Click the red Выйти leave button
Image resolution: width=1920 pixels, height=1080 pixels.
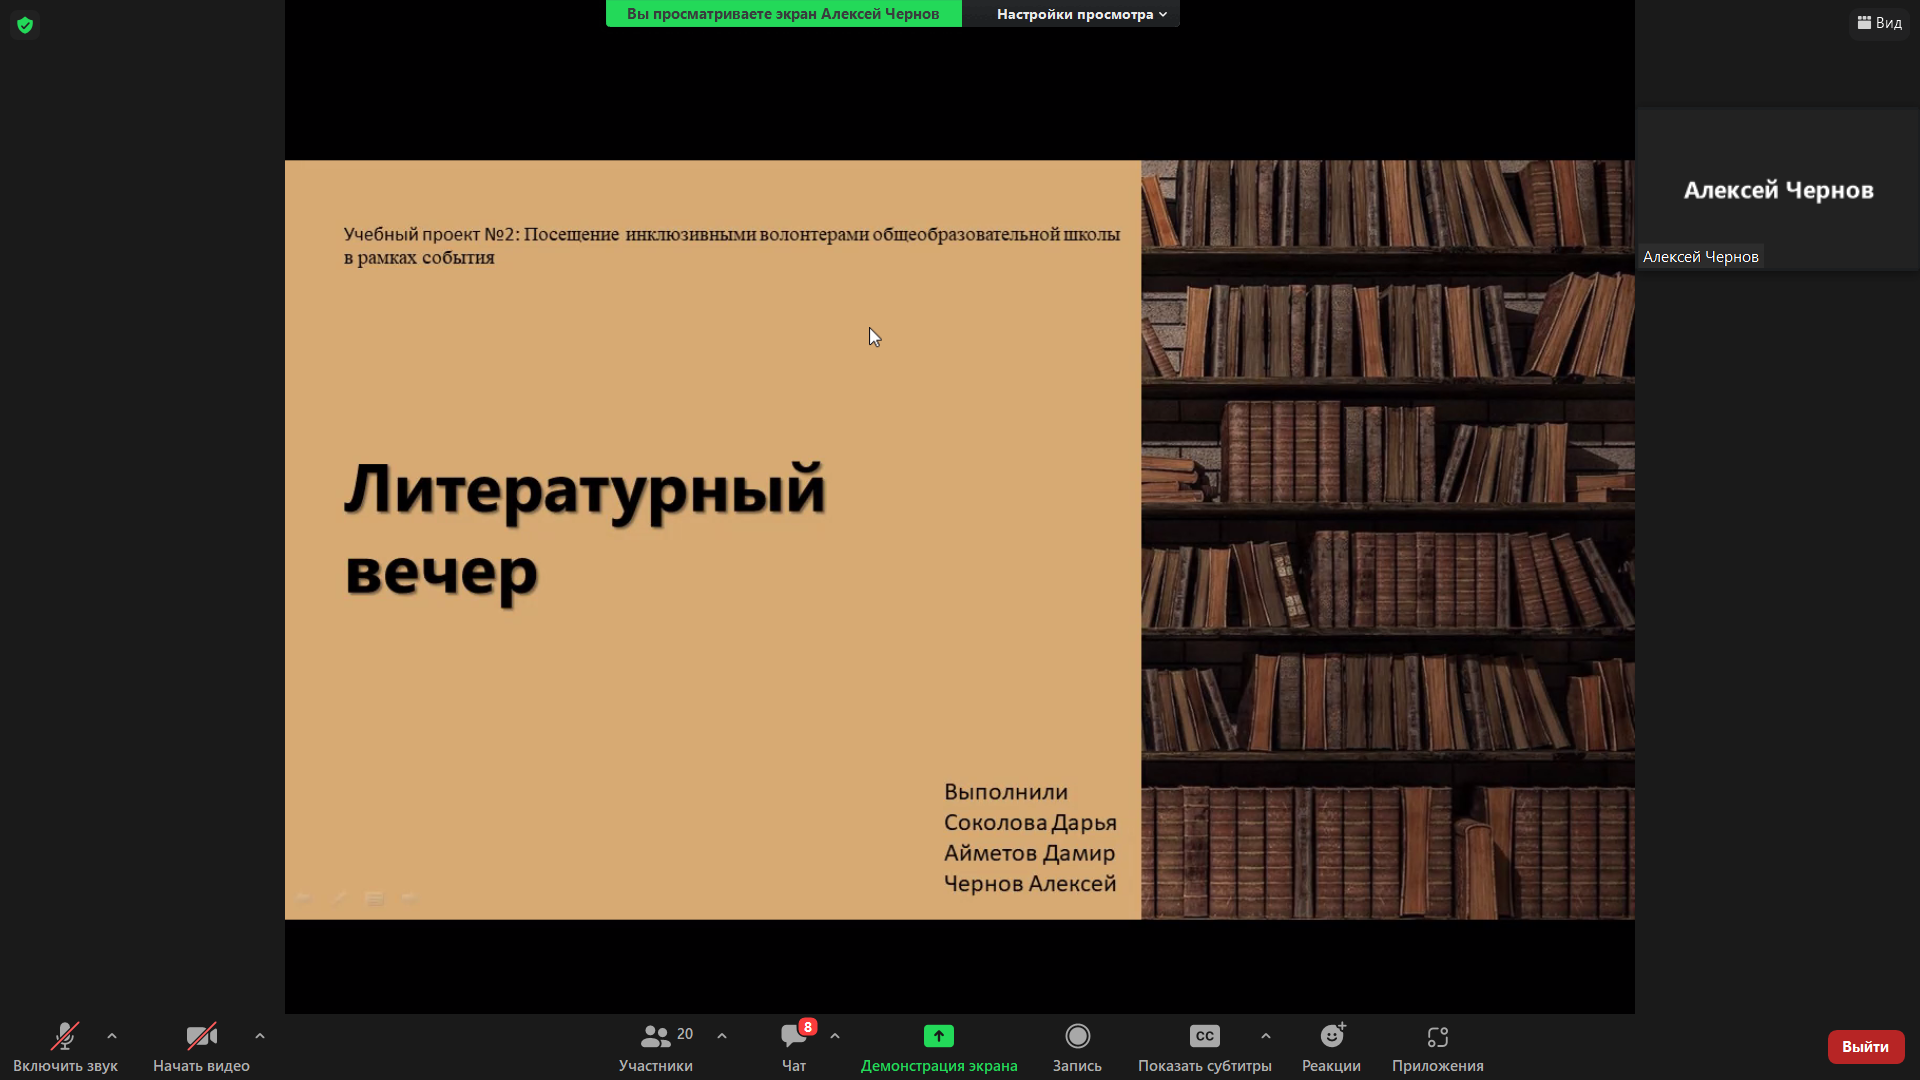point(1865,1046)
